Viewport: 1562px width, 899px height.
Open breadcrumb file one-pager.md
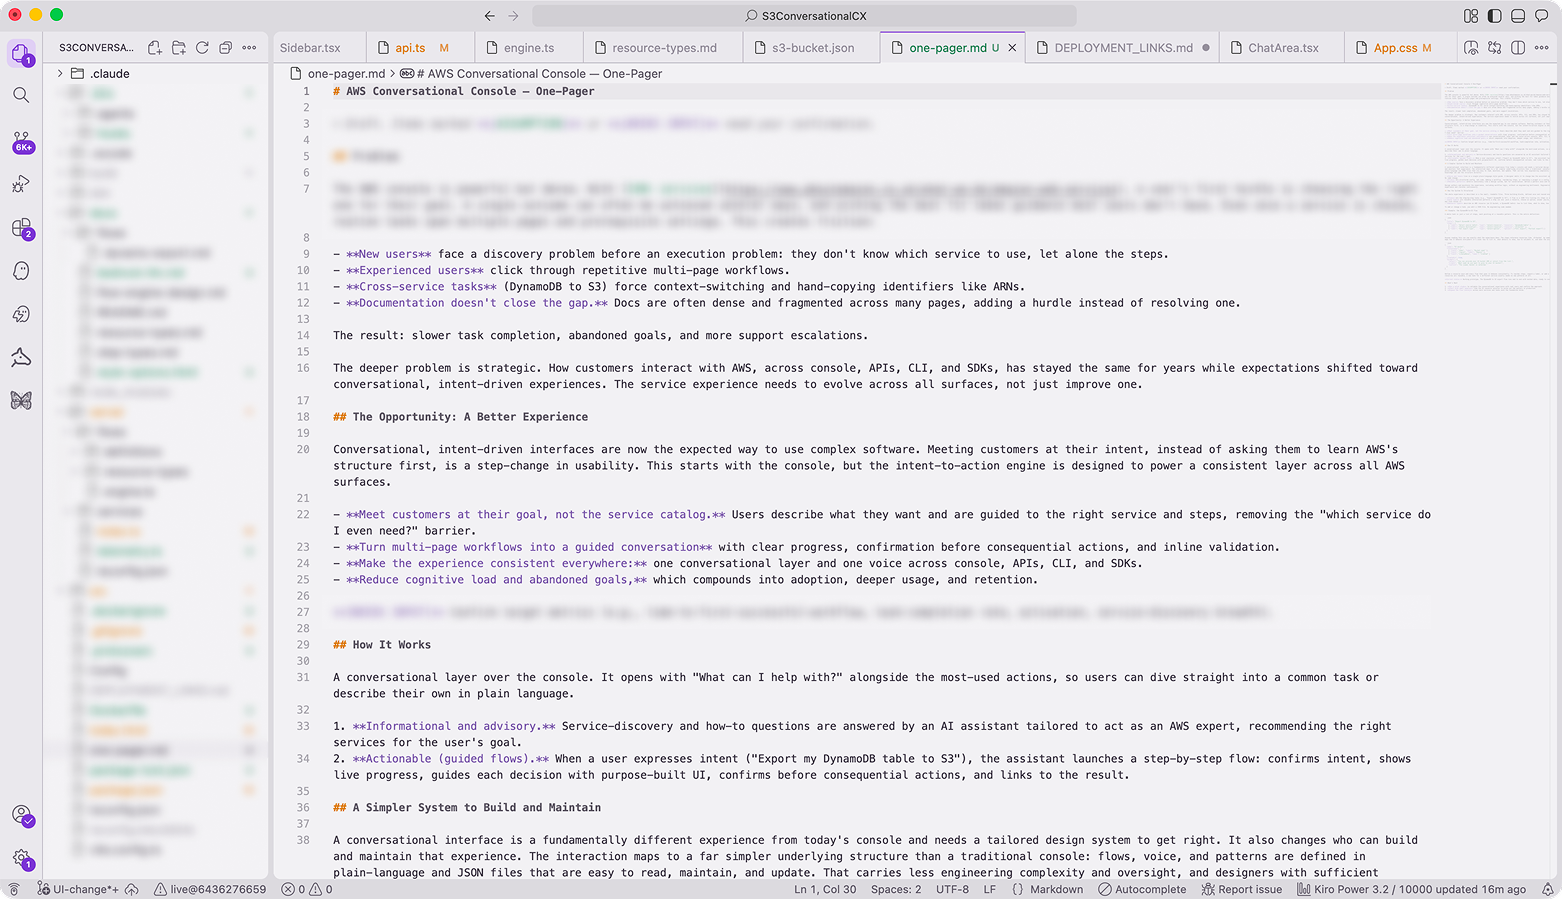(x=337, y=73)
